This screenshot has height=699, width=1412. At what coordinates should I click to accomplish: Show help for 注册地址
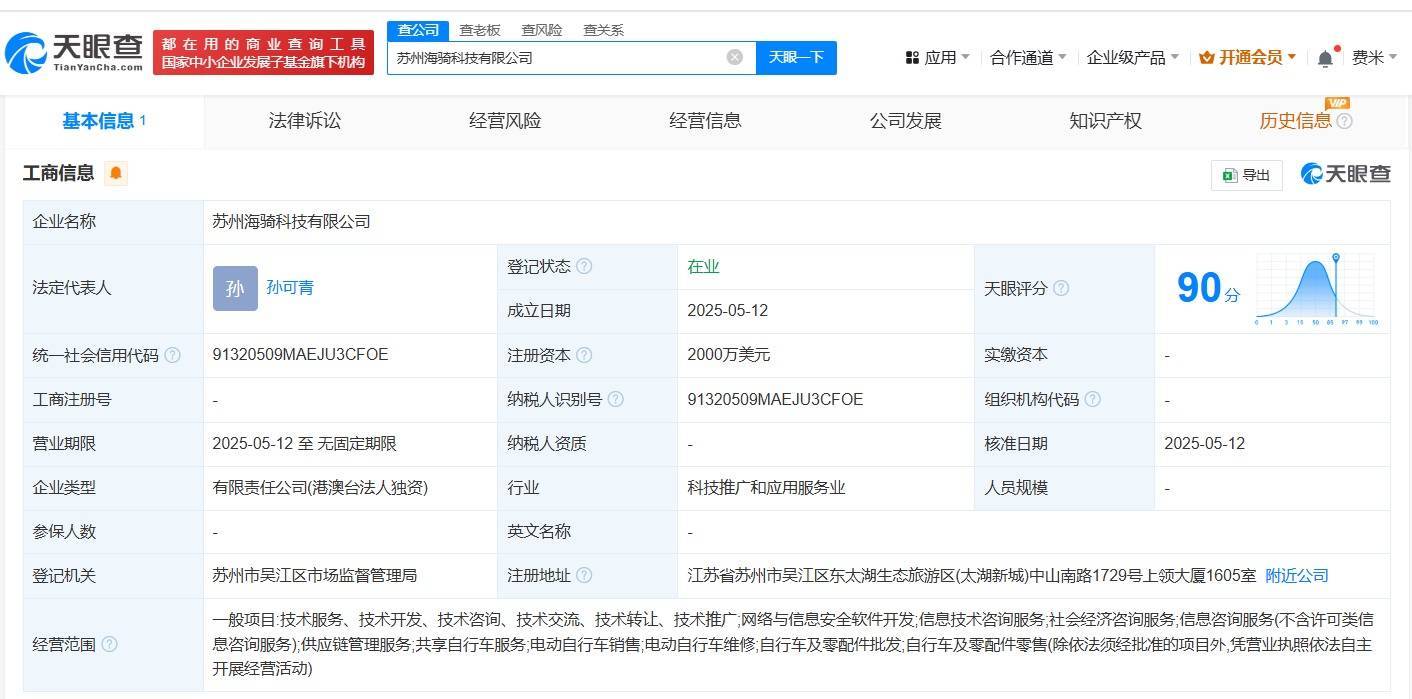584,575
